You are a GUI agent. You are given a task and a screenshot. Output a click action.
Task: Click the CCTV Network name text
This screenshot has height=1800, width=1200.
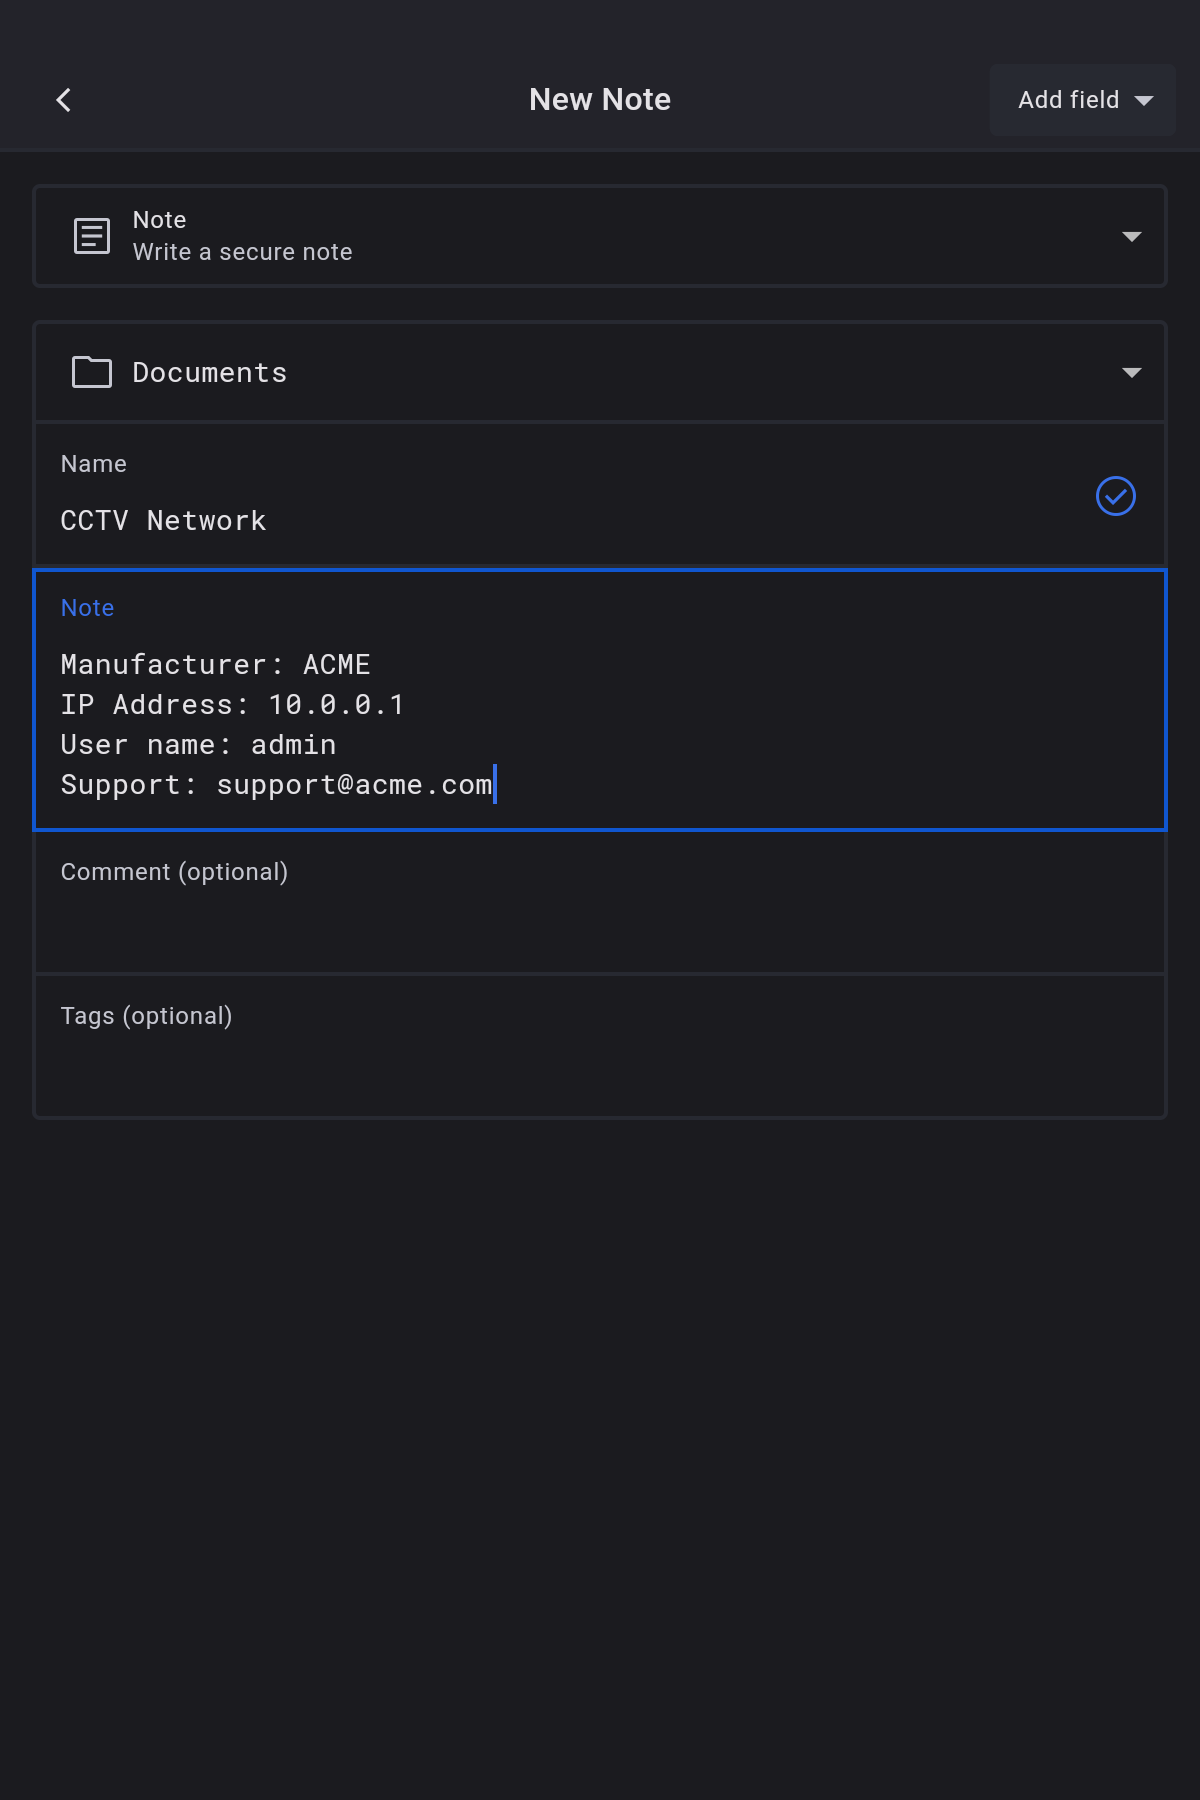pos(164,521)
